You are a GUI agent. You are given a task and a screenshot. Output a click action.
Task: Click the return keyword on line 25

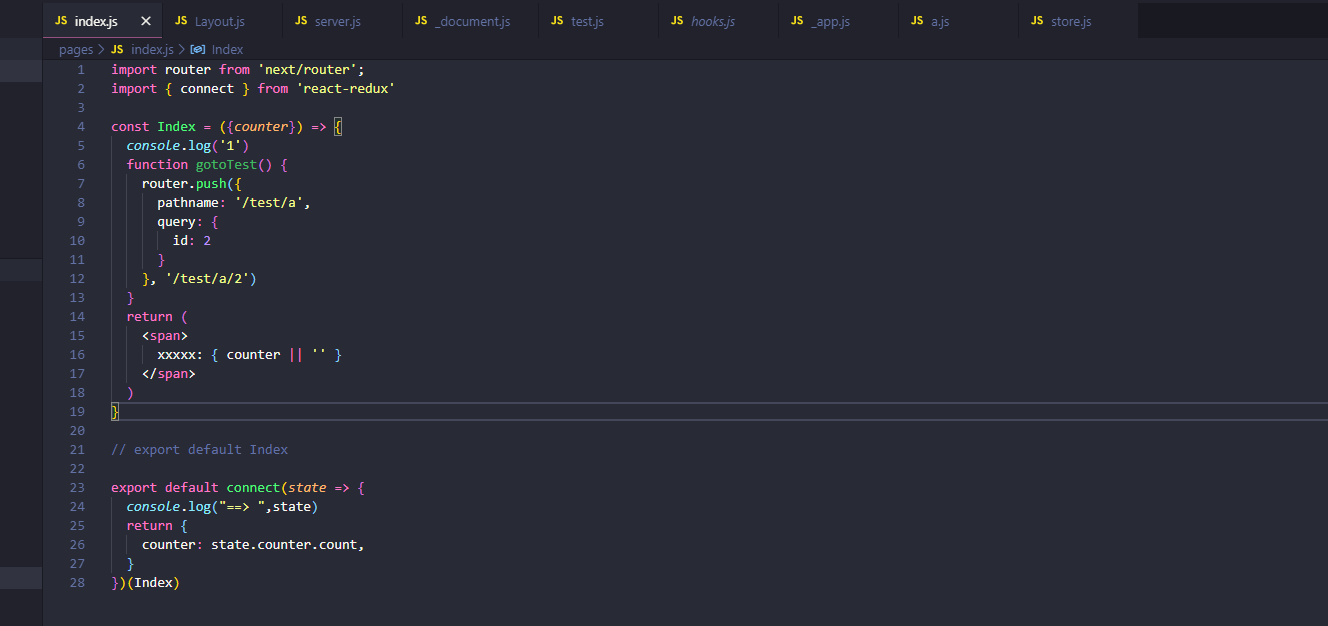(x=150, y=526)
